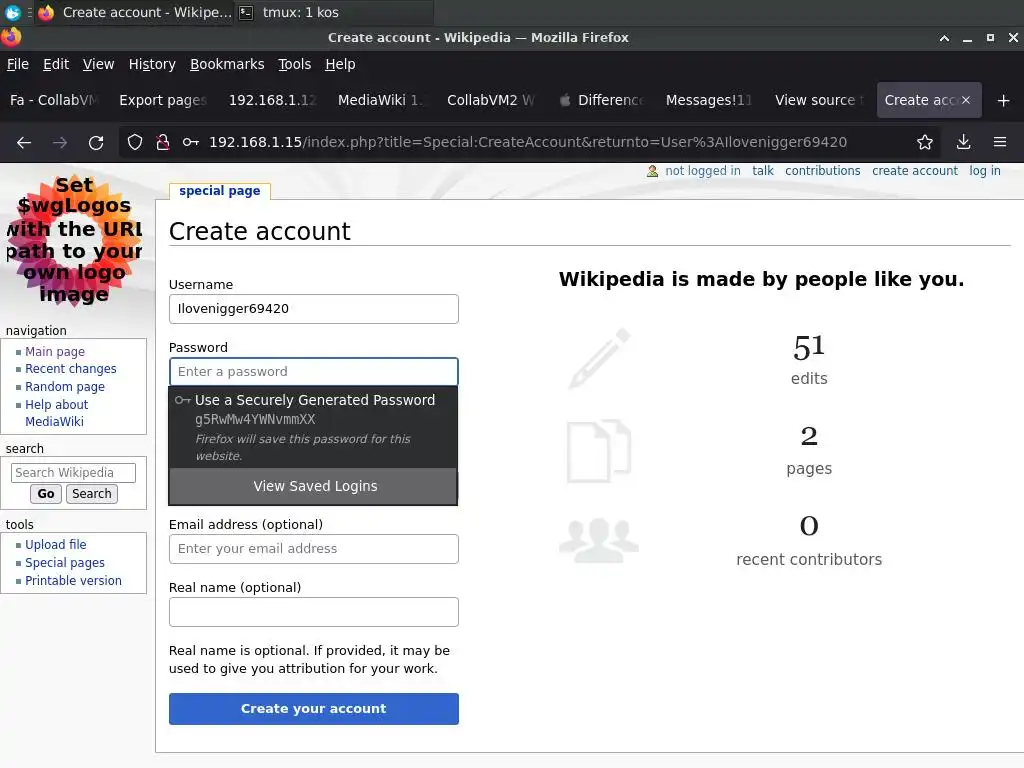Open the Random page link
This screenshot has width=1024, height=768.
point(65,387)
